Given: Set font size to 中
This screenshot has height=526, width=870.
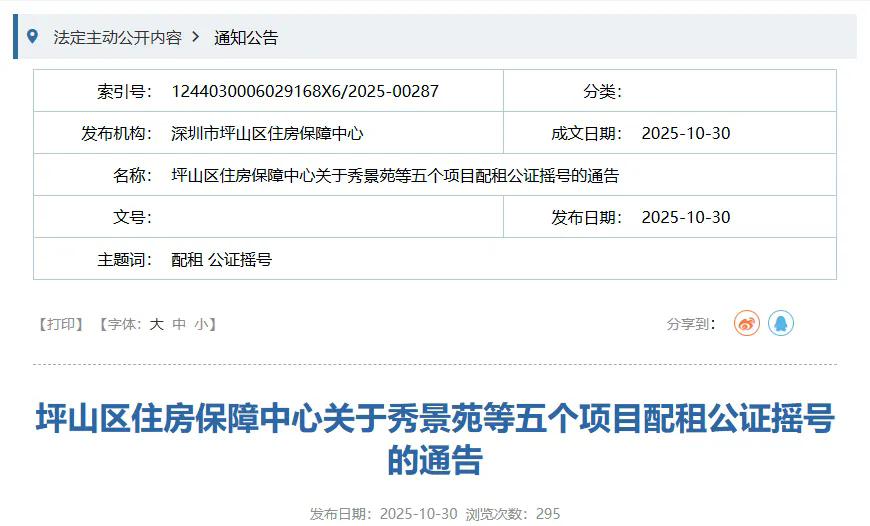Looking at the screenshot, I should click(x=179, y=324).
